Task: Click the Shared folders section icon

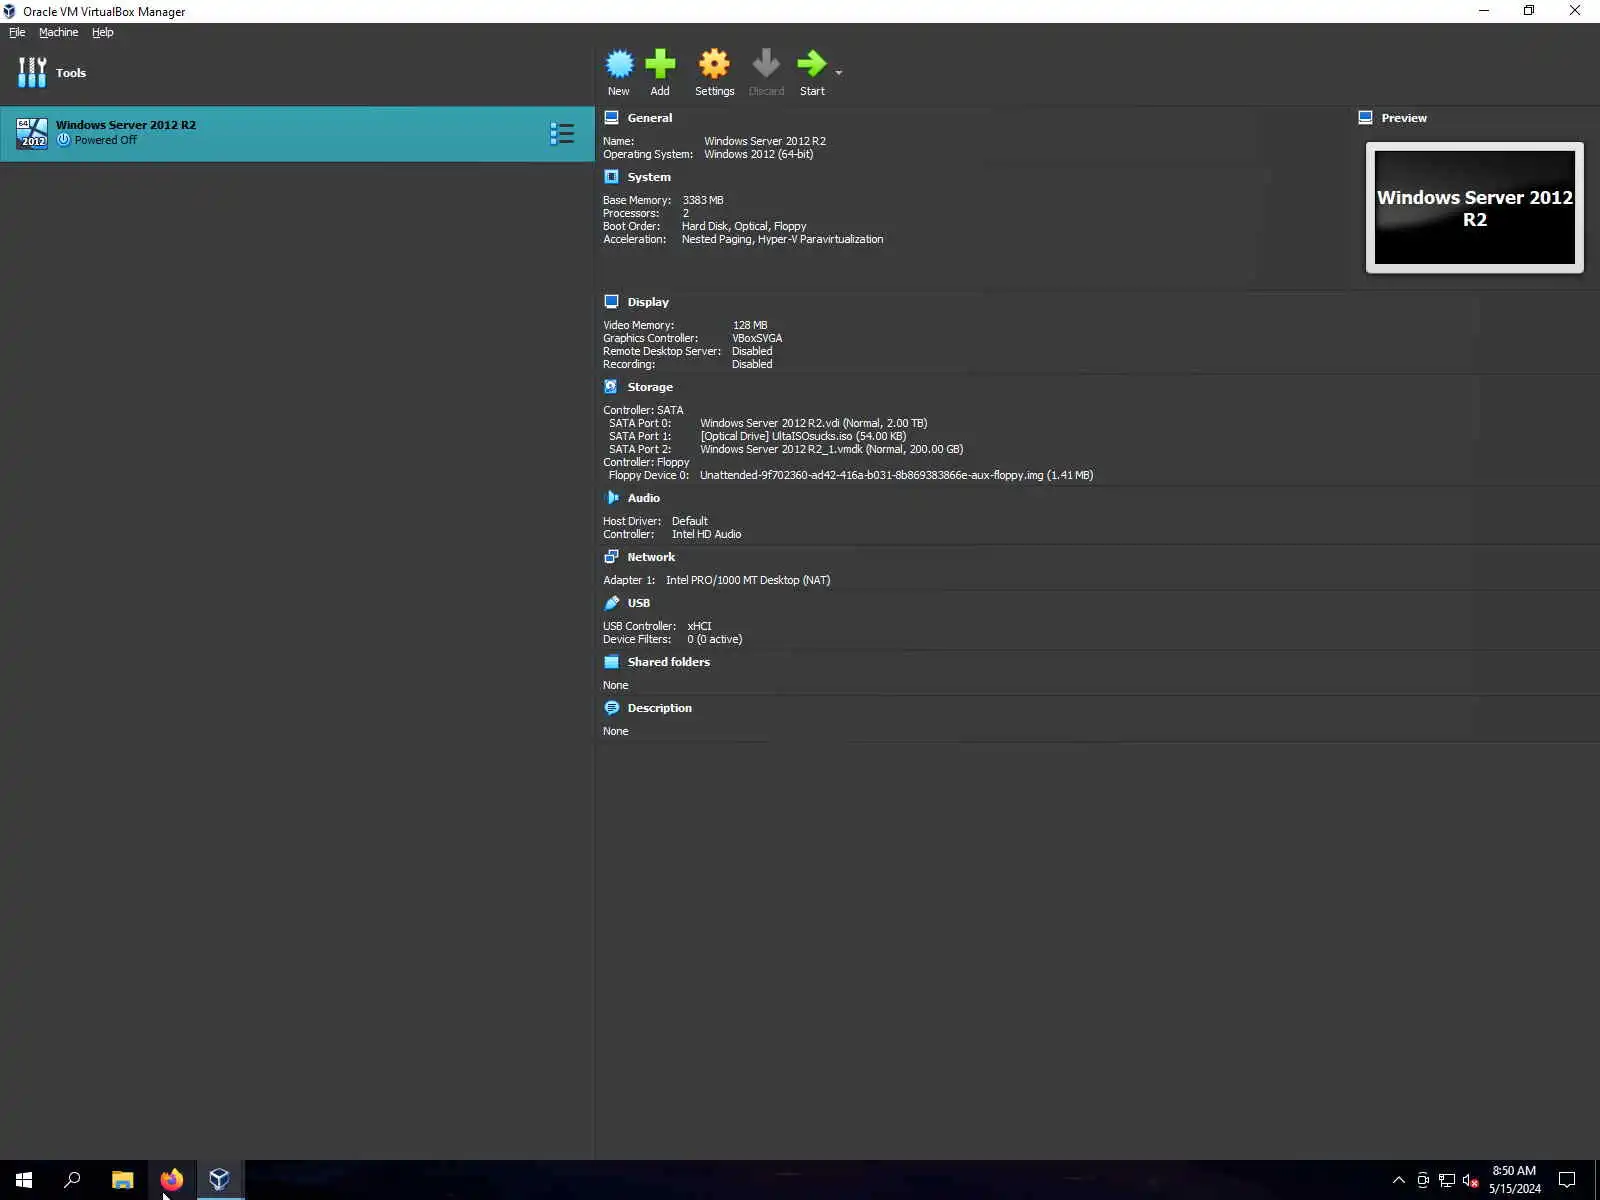Action: (x=611, y=662)
